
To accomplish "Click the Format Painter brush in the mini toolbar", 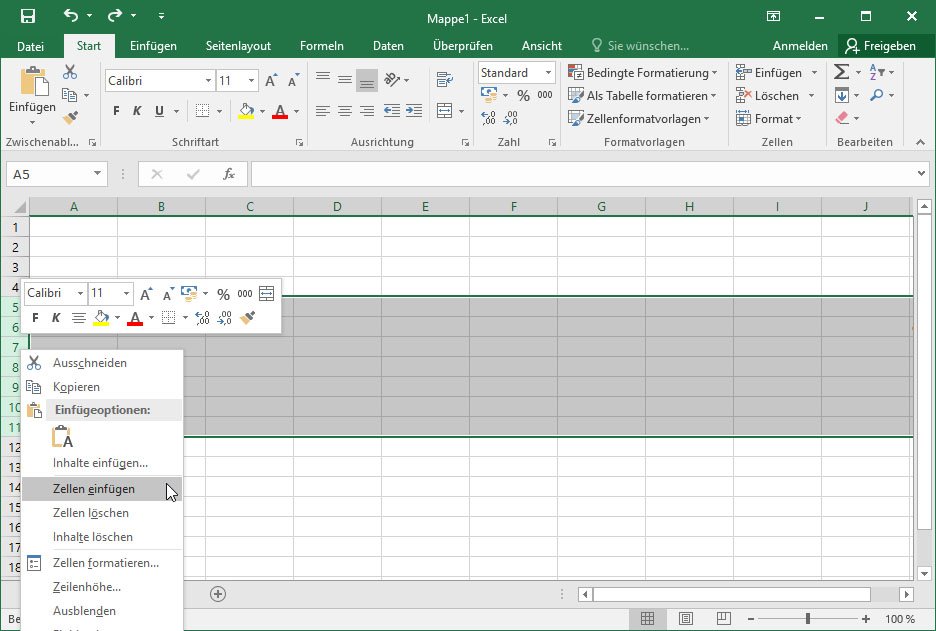I will click(248, 318).
